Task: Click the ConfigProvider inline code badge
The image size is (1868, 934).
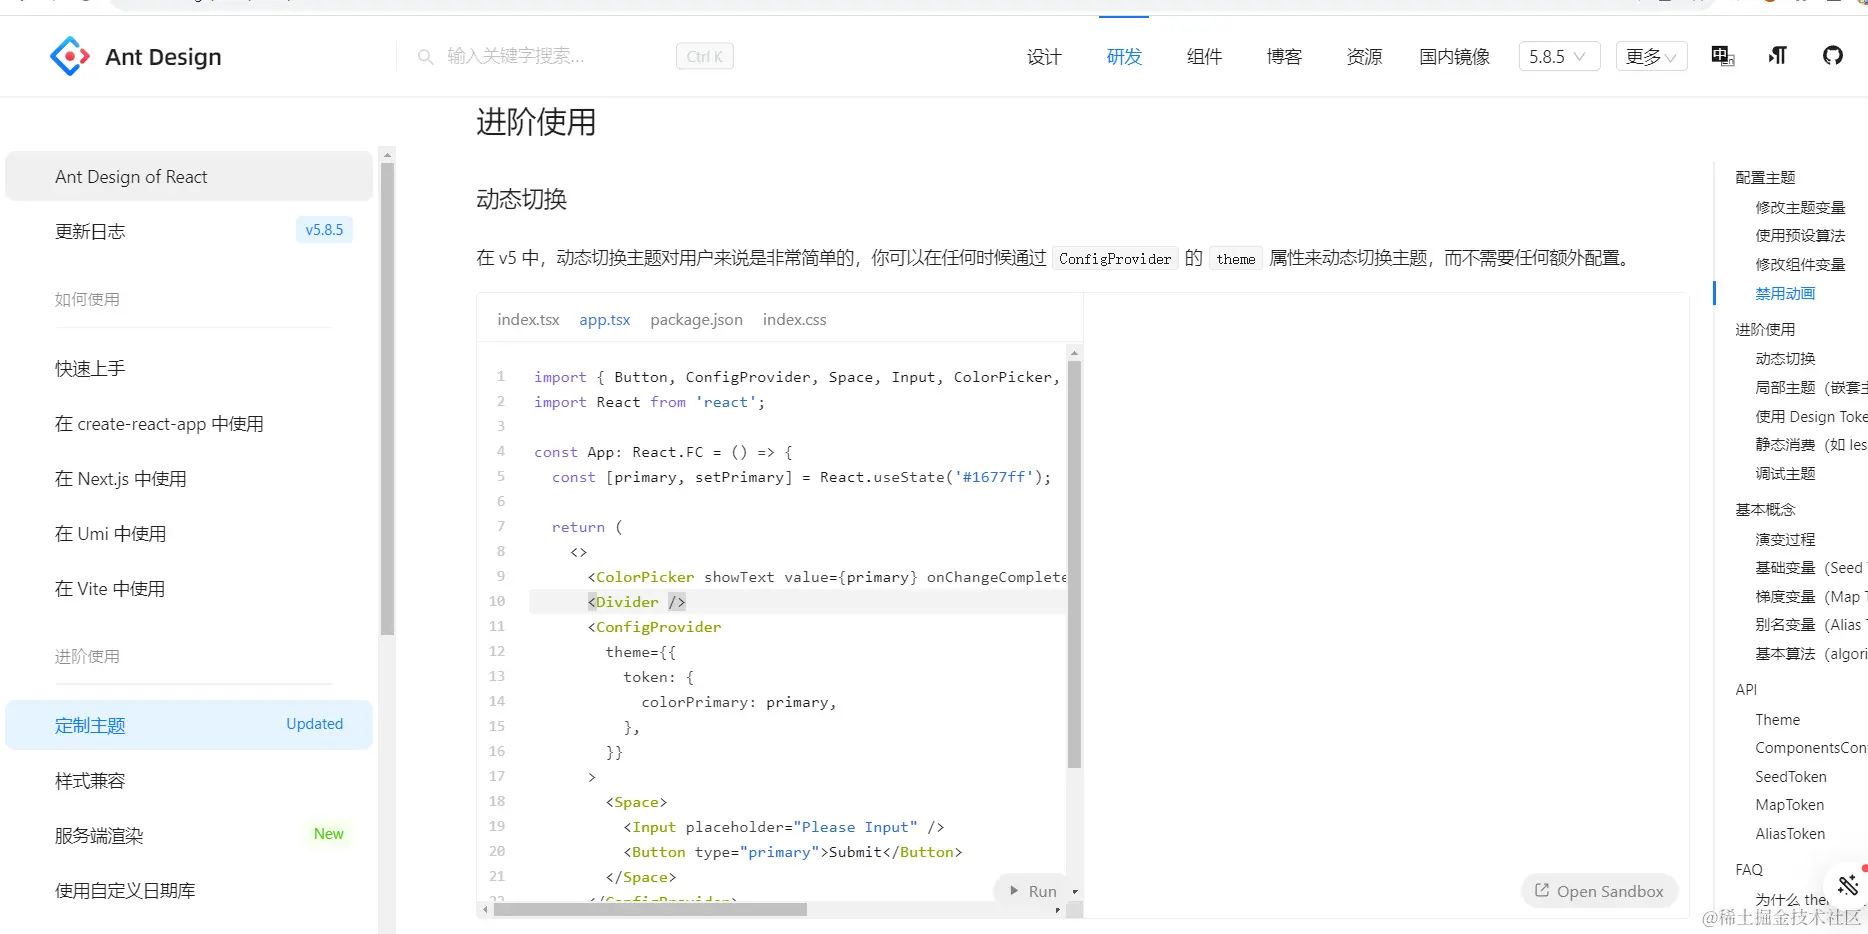Action: 1114,258
